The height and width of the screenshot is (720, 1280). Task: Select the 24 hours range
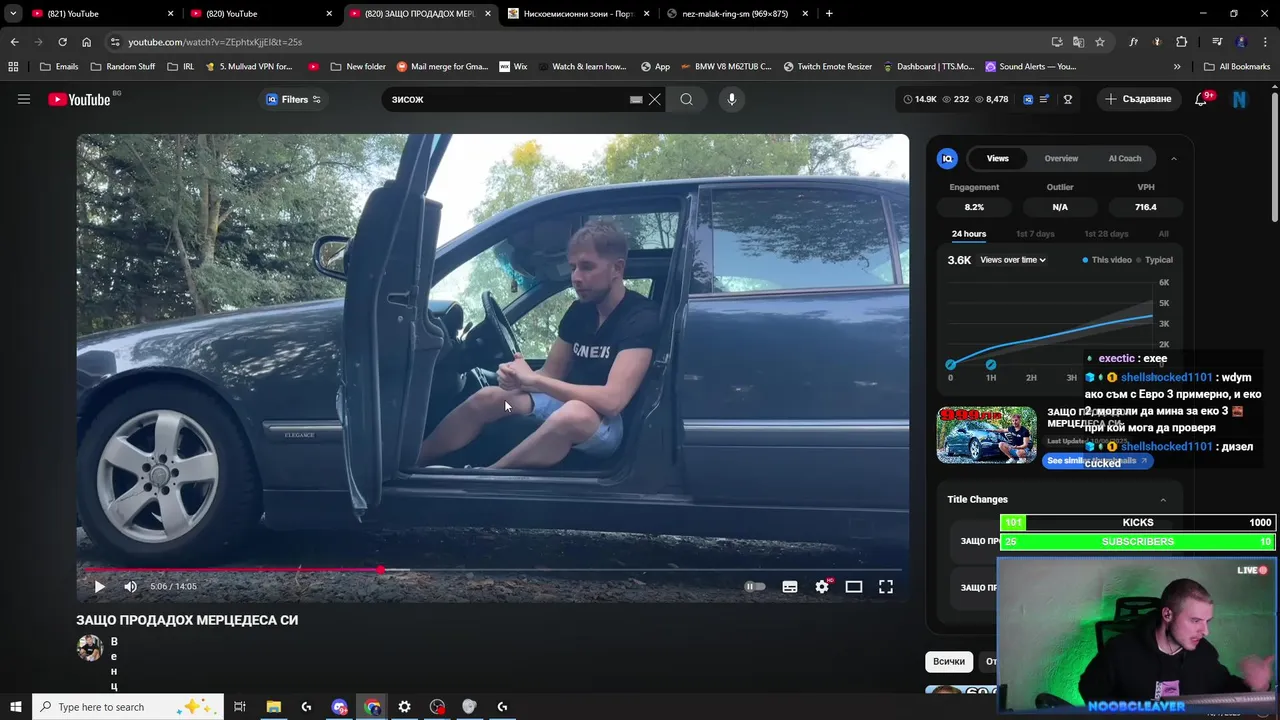[x=969, y=234]
